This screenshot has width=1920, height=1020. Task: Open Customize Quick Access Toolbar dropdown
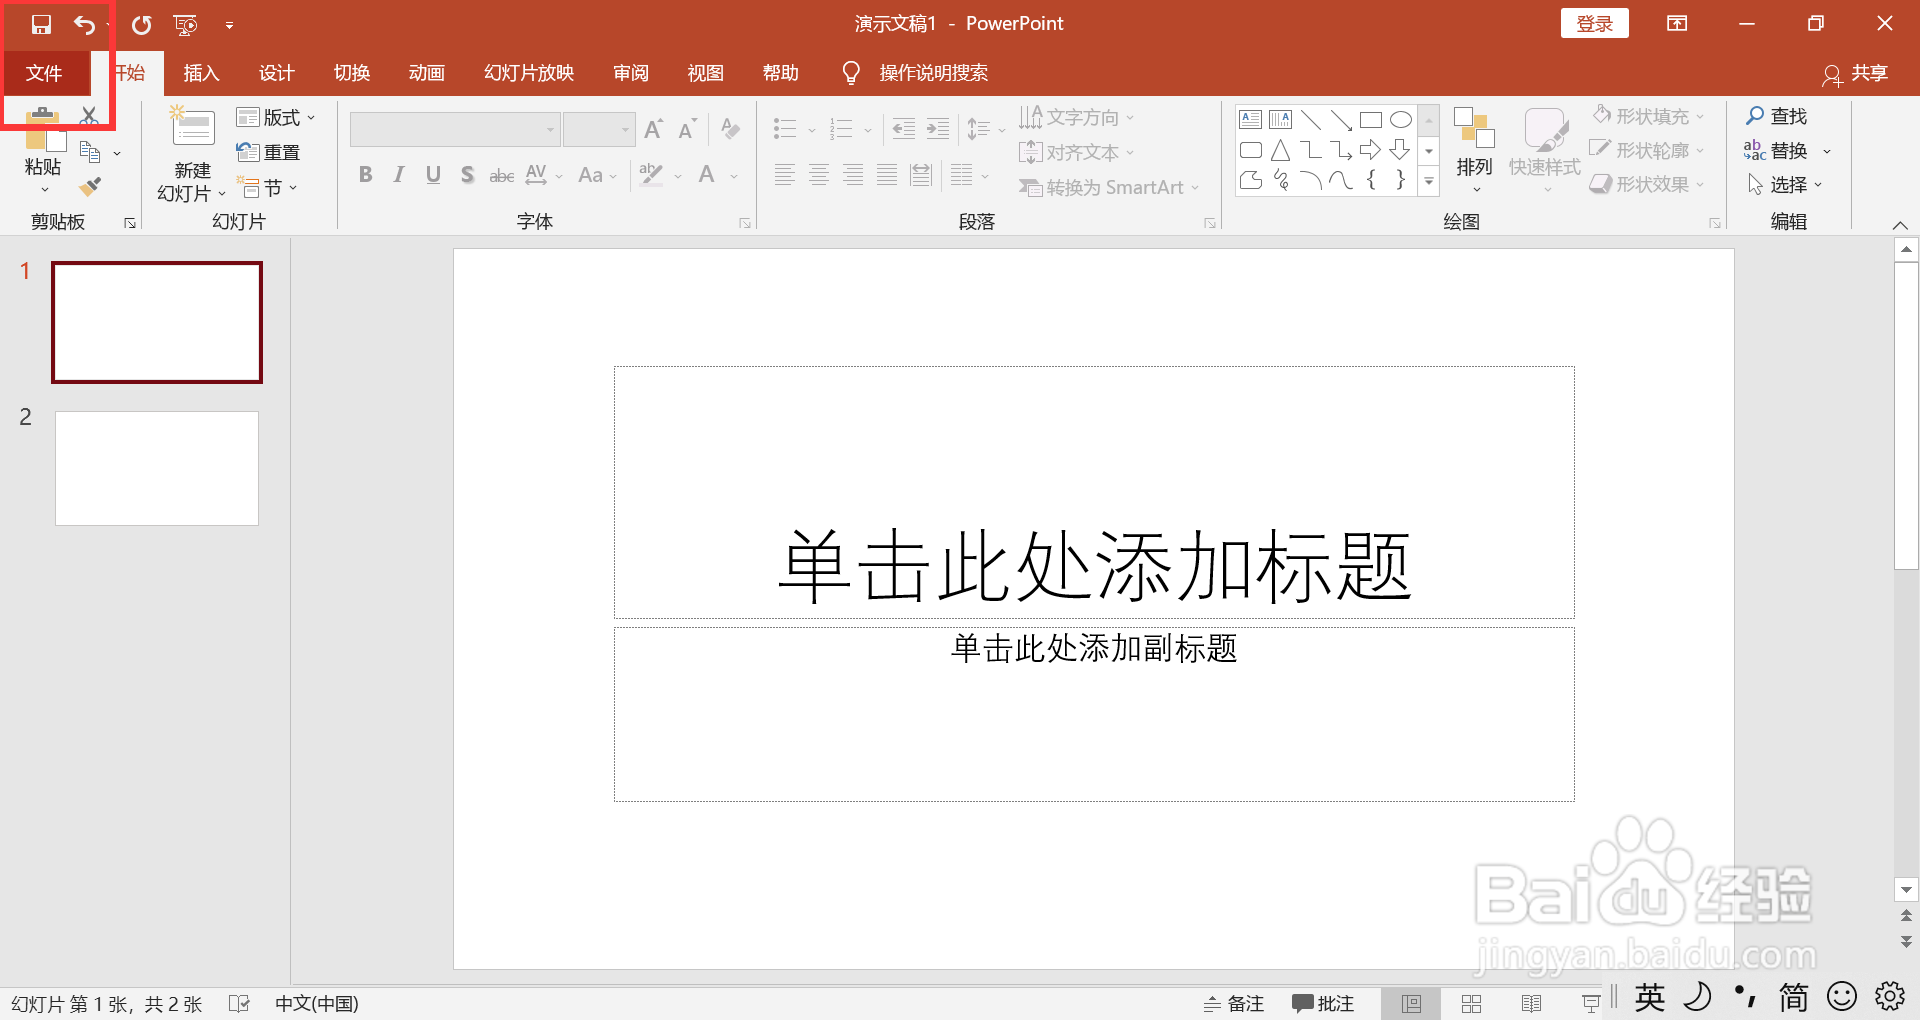click(229, 25)
